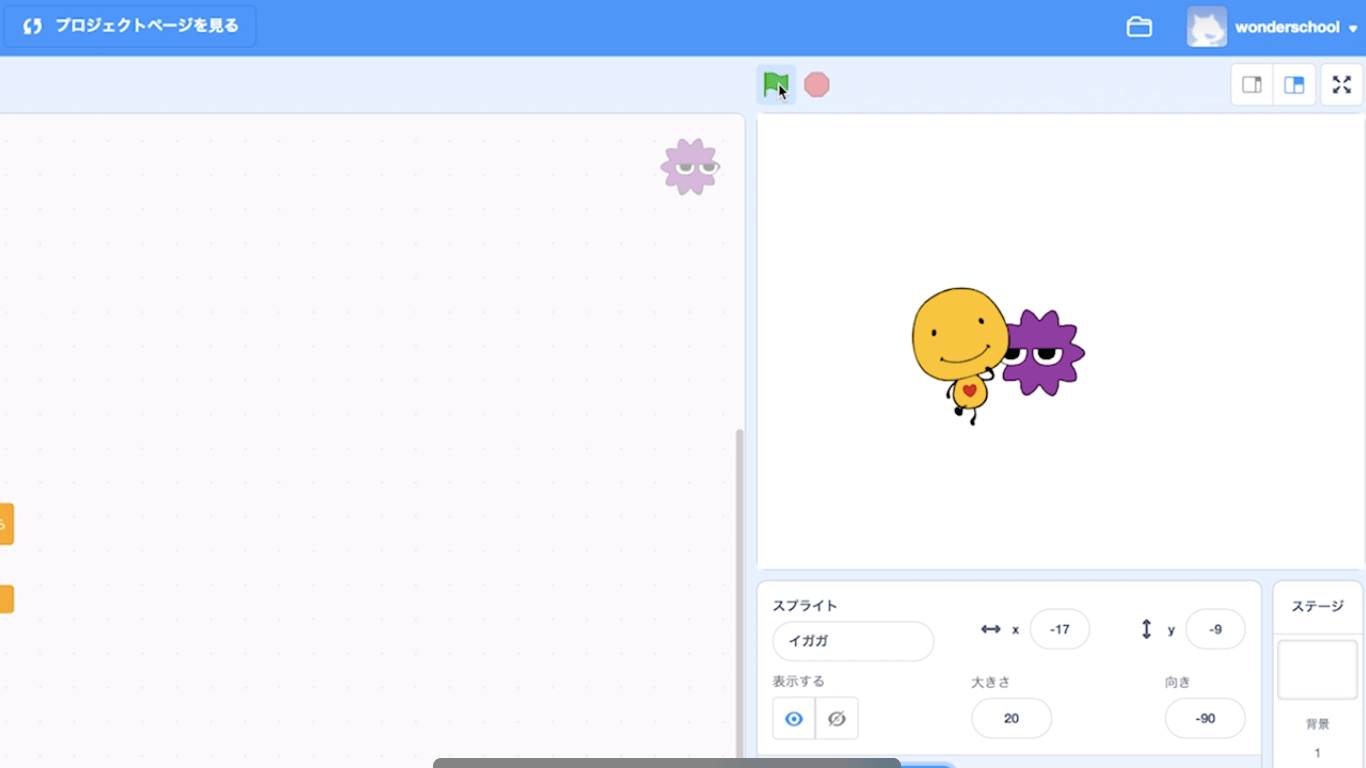Show the sprite with eye icon

(794, 718)
